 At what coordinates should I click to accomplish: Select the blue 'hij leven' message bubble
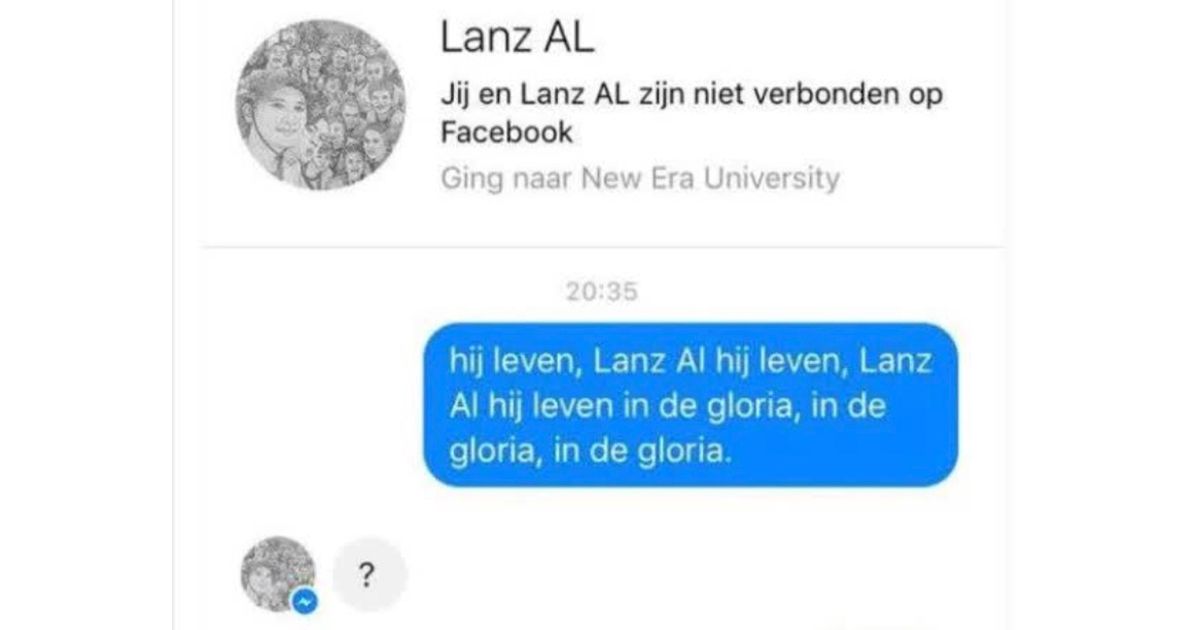pyautogui.click(x=690, y=405)
